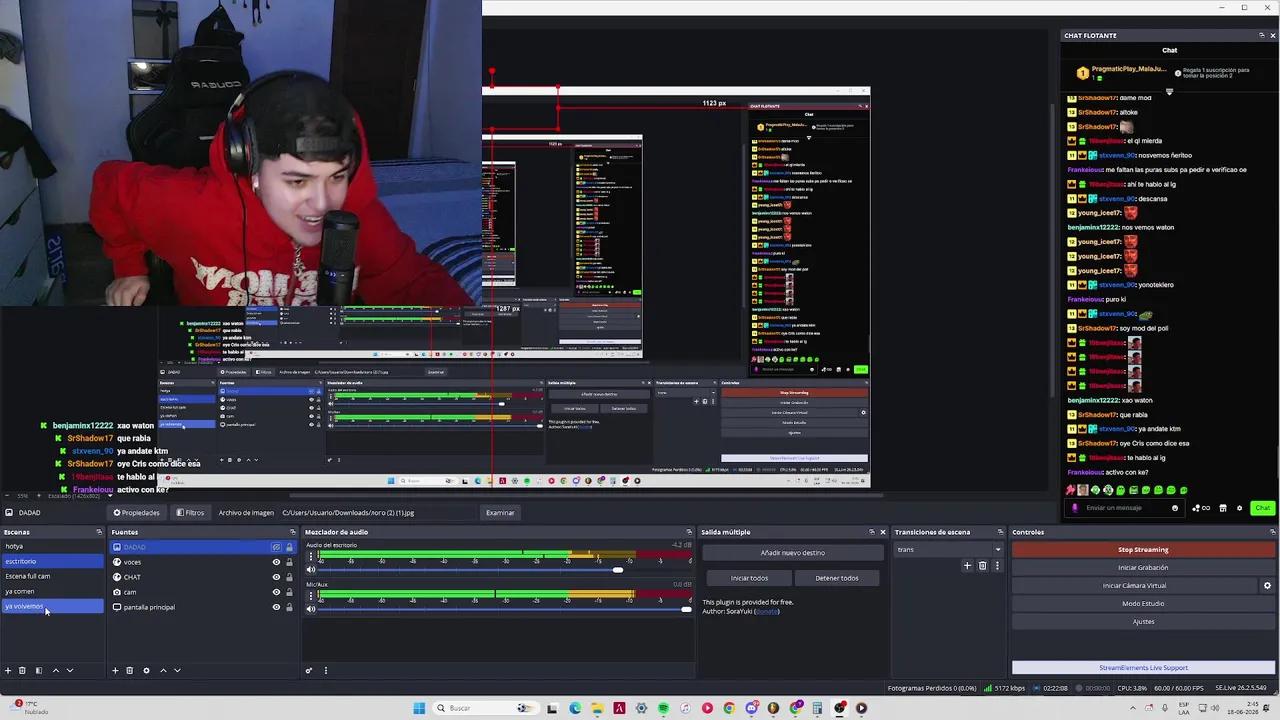This screenshot has height=720, width=1280.
Task: Toggle lock on pantalla principal source
Action: (x=290, y=607)
